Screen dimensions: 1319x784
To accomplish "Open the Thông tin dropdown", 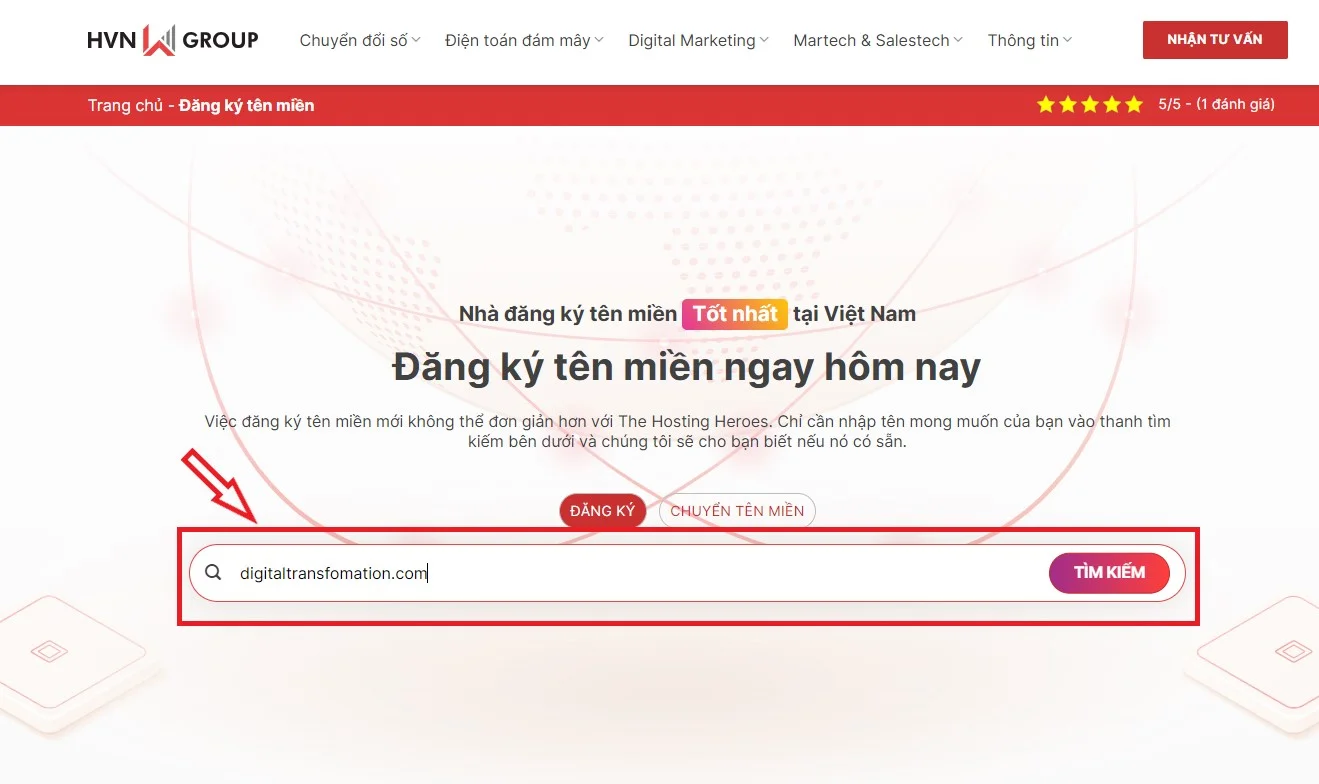I will tap(1029, 40).
